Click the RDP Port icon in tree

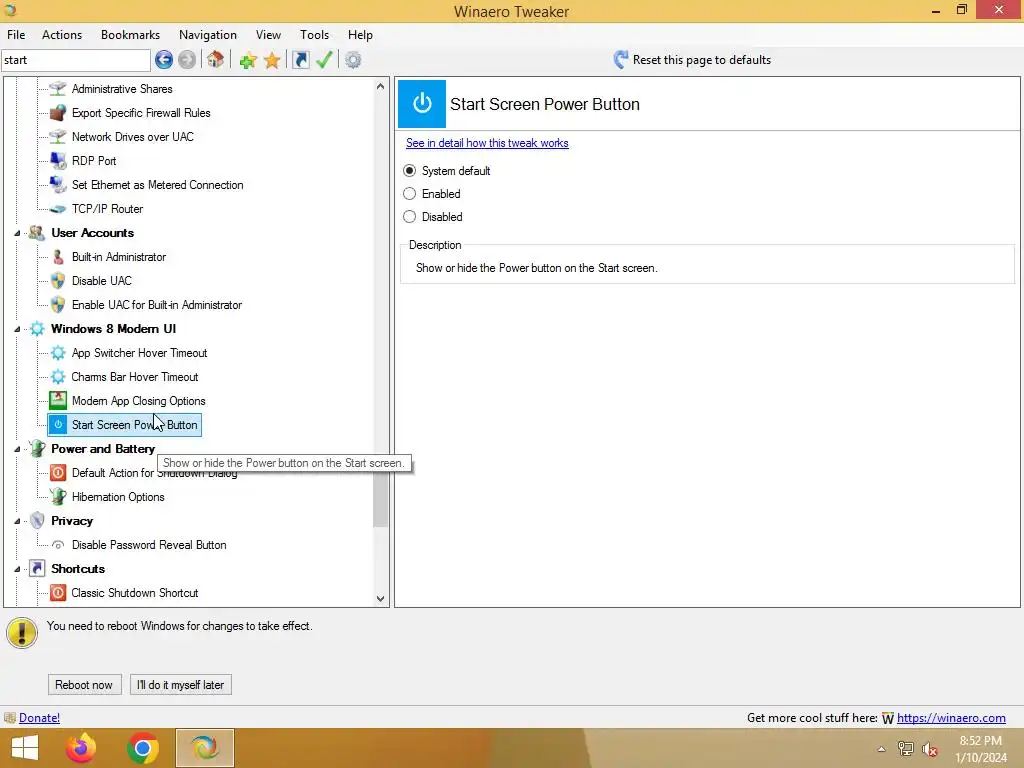(x=58, y=161)
